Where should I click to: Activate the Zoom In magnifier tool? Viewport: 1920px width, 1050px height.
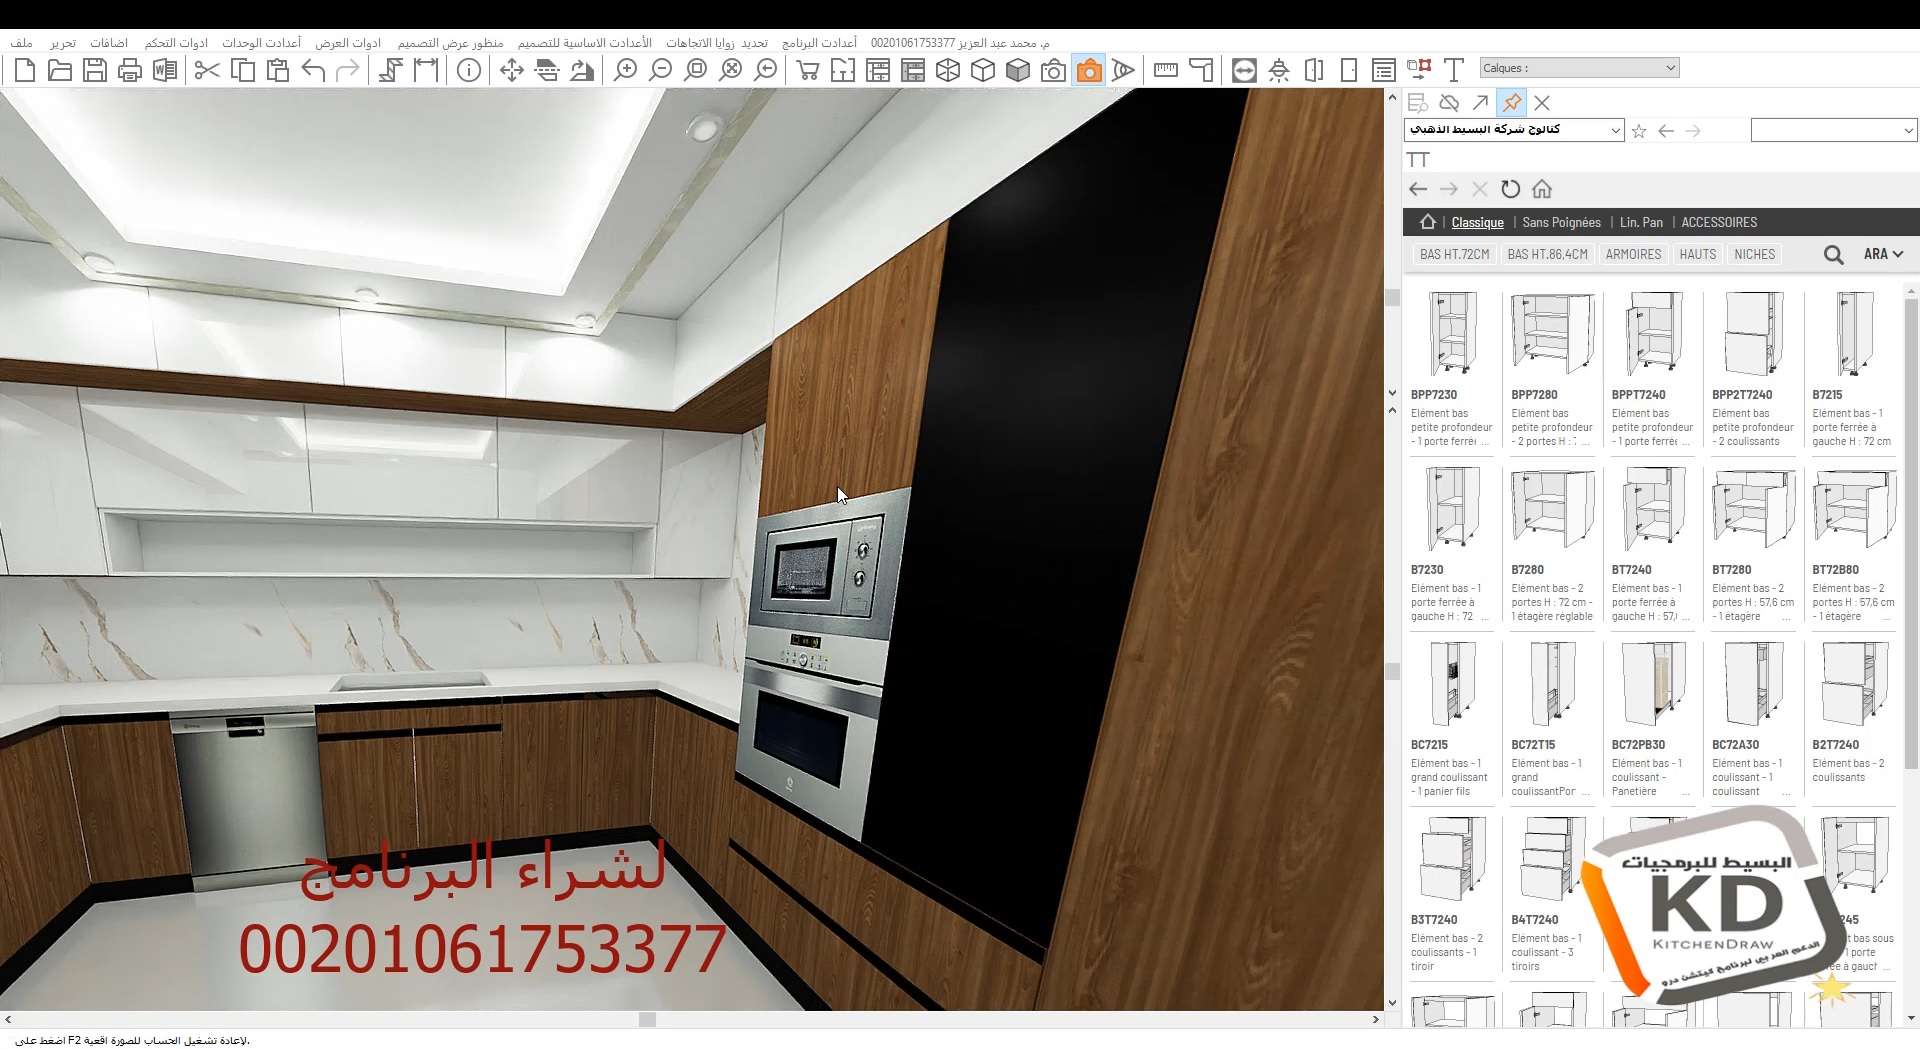(x=625, y=70)
